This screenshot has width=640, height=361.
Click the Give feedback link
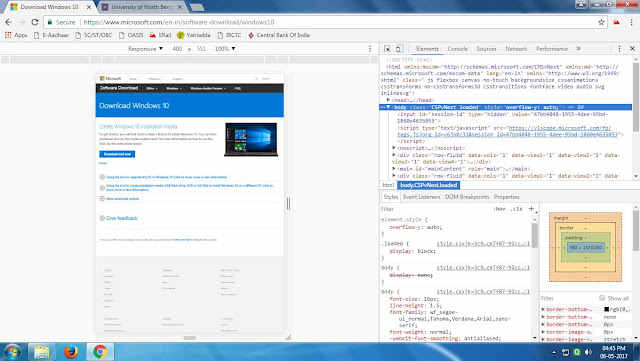(x=122, y=218)
